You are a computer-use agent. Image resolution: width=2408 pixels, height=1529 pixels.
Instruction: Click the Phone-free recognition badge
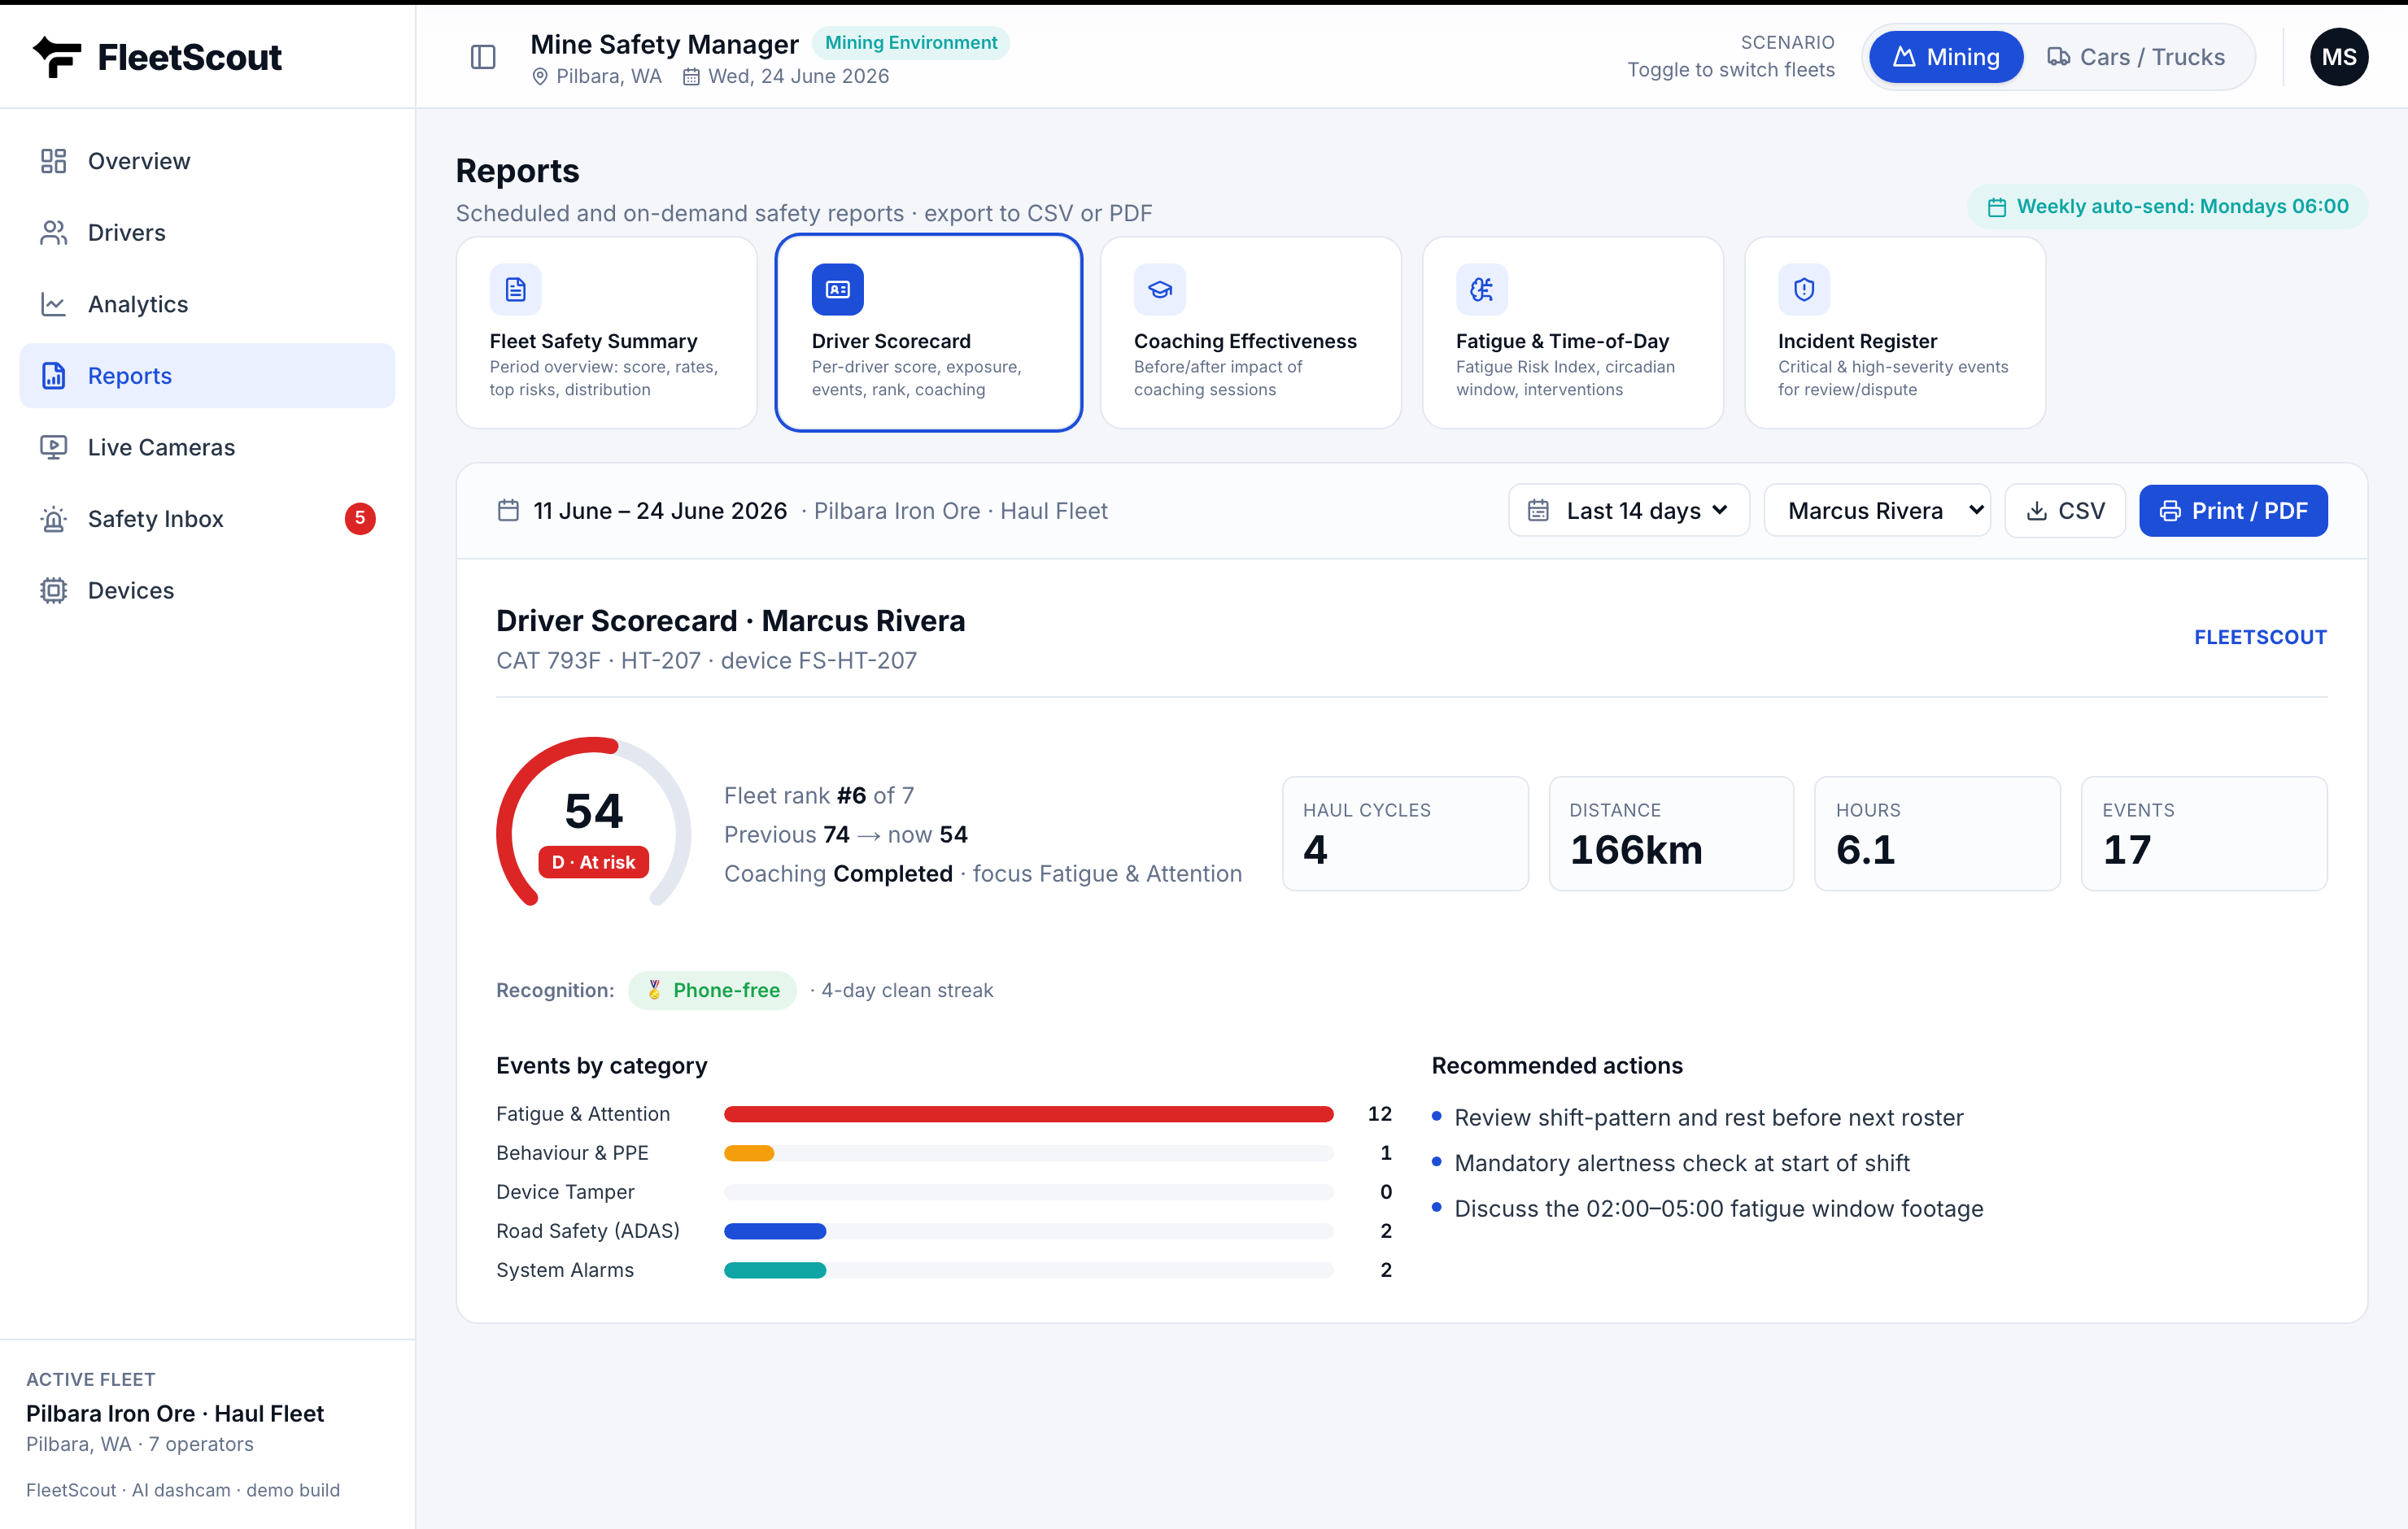click(x=712, y=990)
